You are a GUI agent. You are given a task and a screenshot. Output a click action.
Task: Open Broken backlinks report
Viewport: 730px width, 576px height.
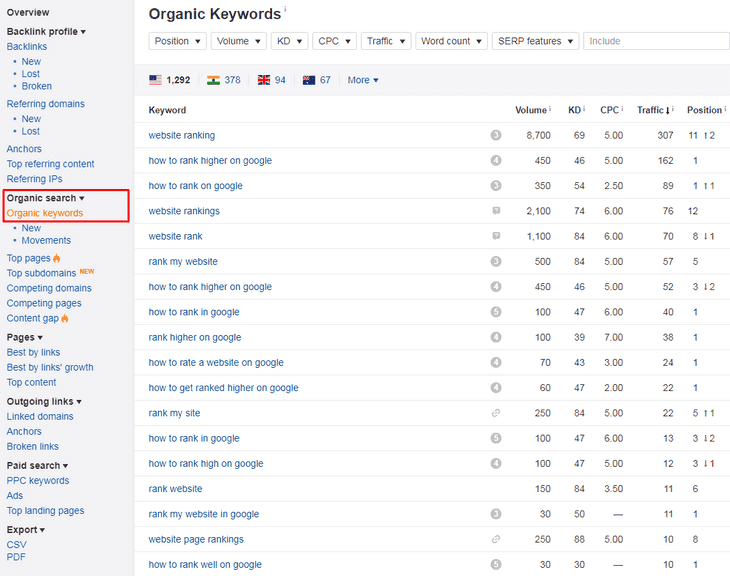point(36,86)
